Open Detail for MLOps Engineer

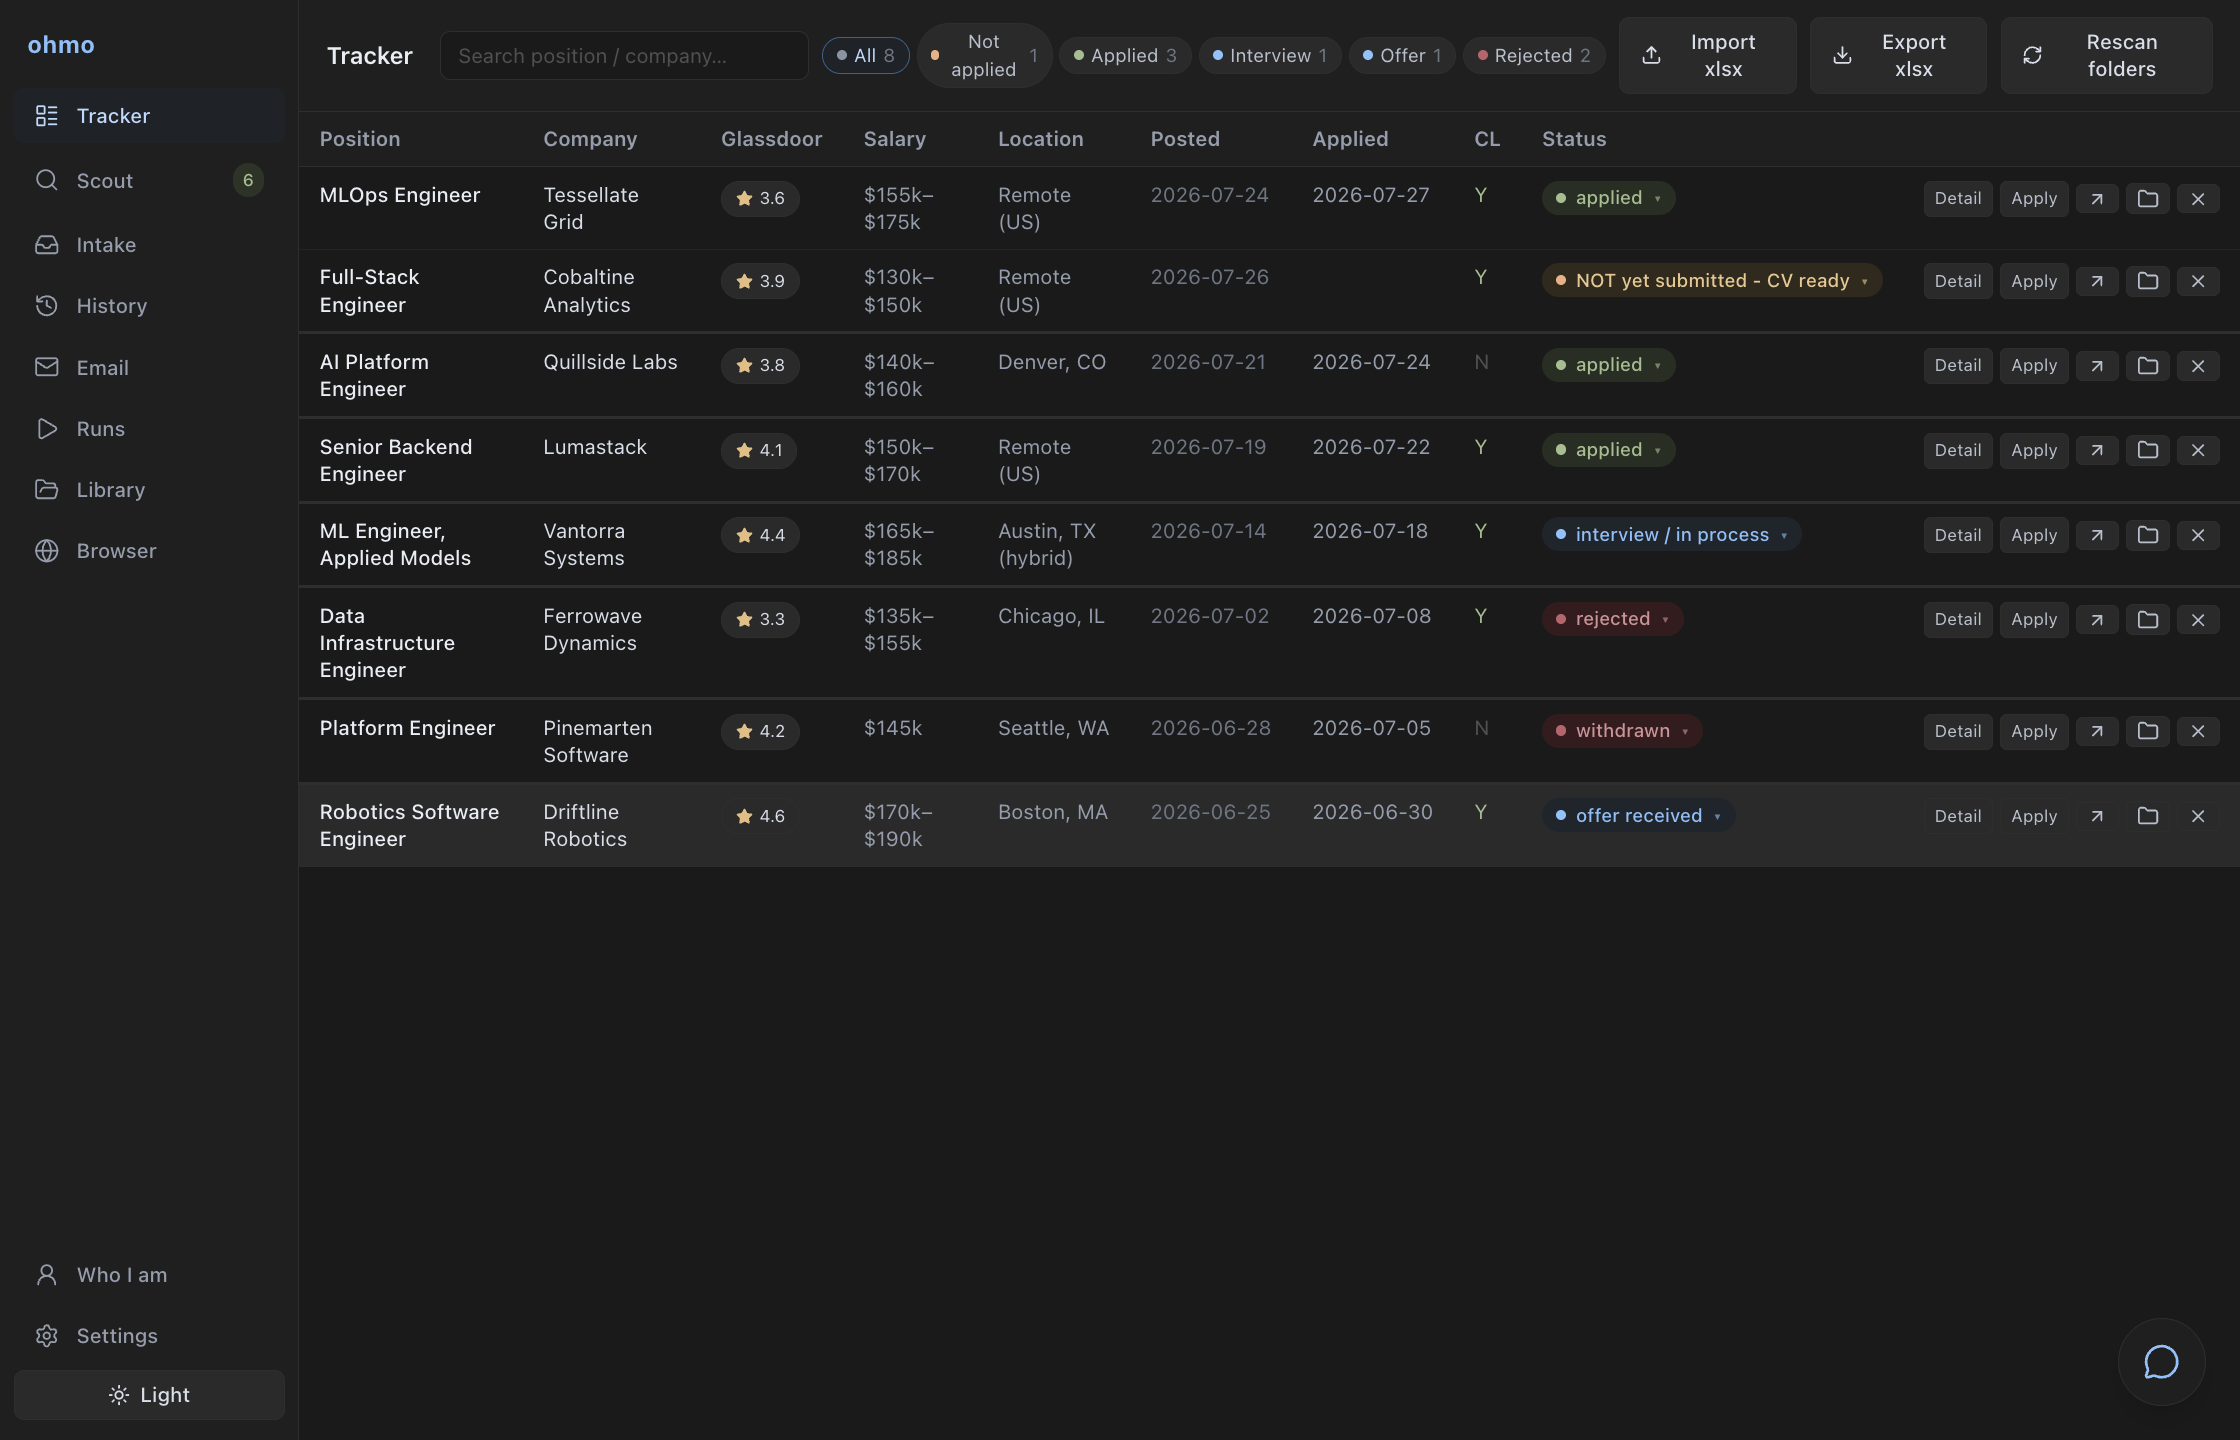(1957, 198)
